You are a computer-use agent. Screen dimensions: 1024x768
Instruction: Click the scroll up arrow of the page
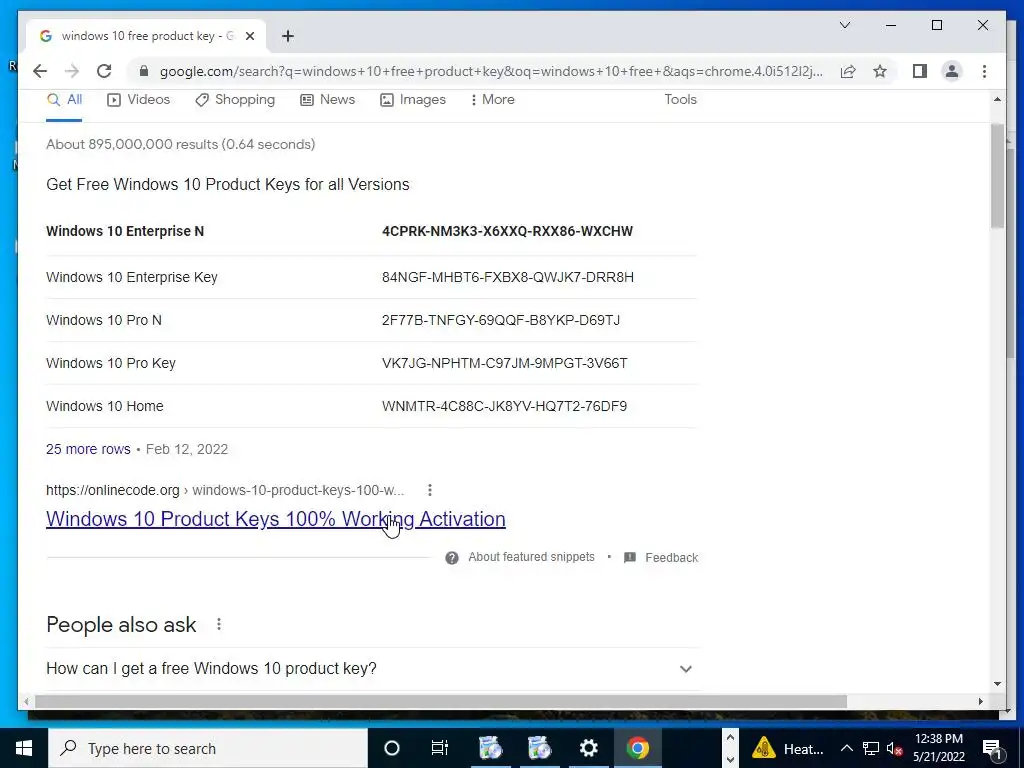pos(997,99)
